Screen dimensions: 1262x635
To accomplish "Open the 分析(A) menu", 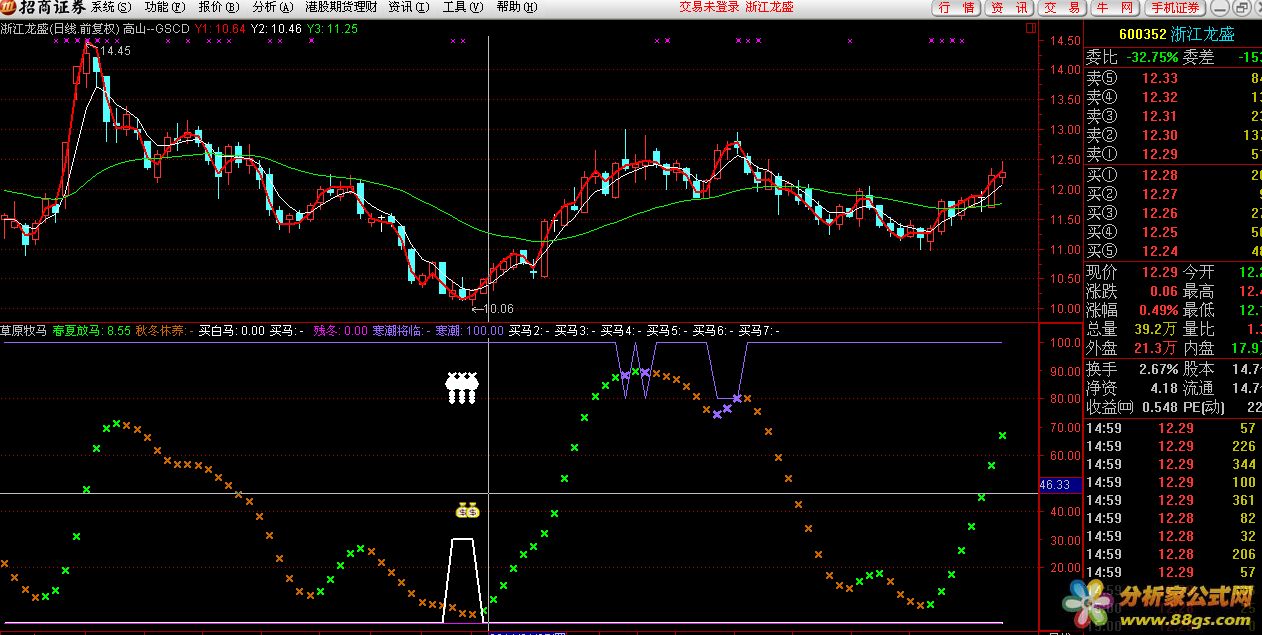I will 271,7.
